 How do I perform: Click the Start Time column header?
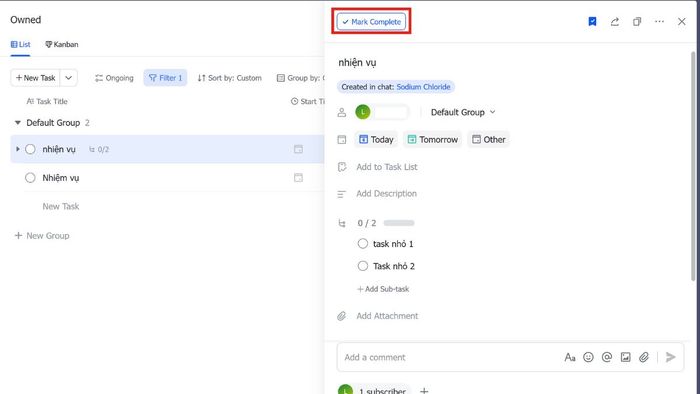click(x=308, y=101)
